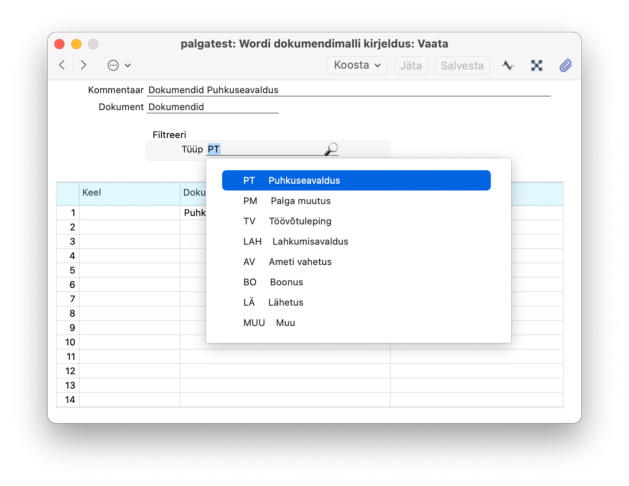The image size is (629, 486).
Task: Open the activity history waveform icon
Action: coord(508,65)
